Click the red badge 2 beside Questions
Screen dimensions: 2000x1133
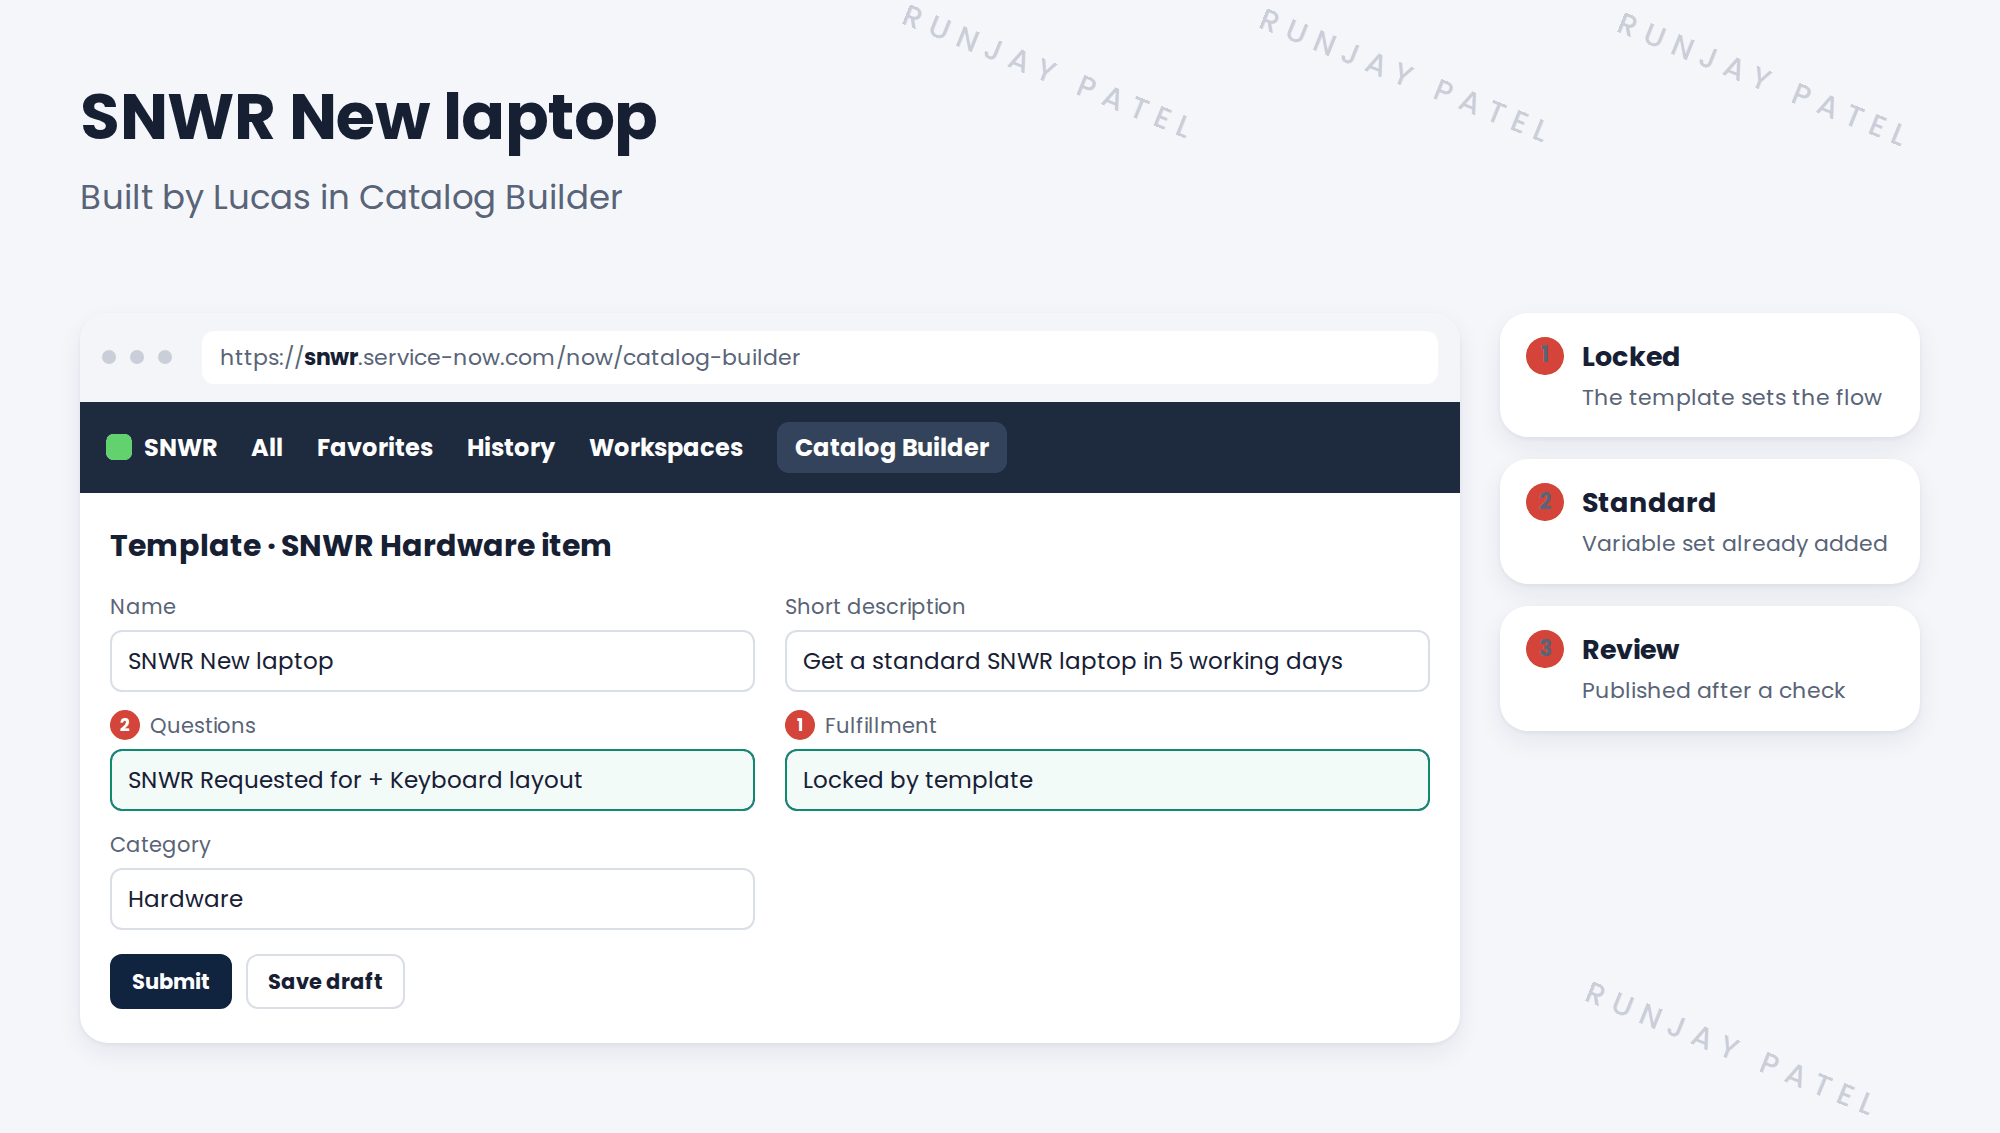point(125,725)
